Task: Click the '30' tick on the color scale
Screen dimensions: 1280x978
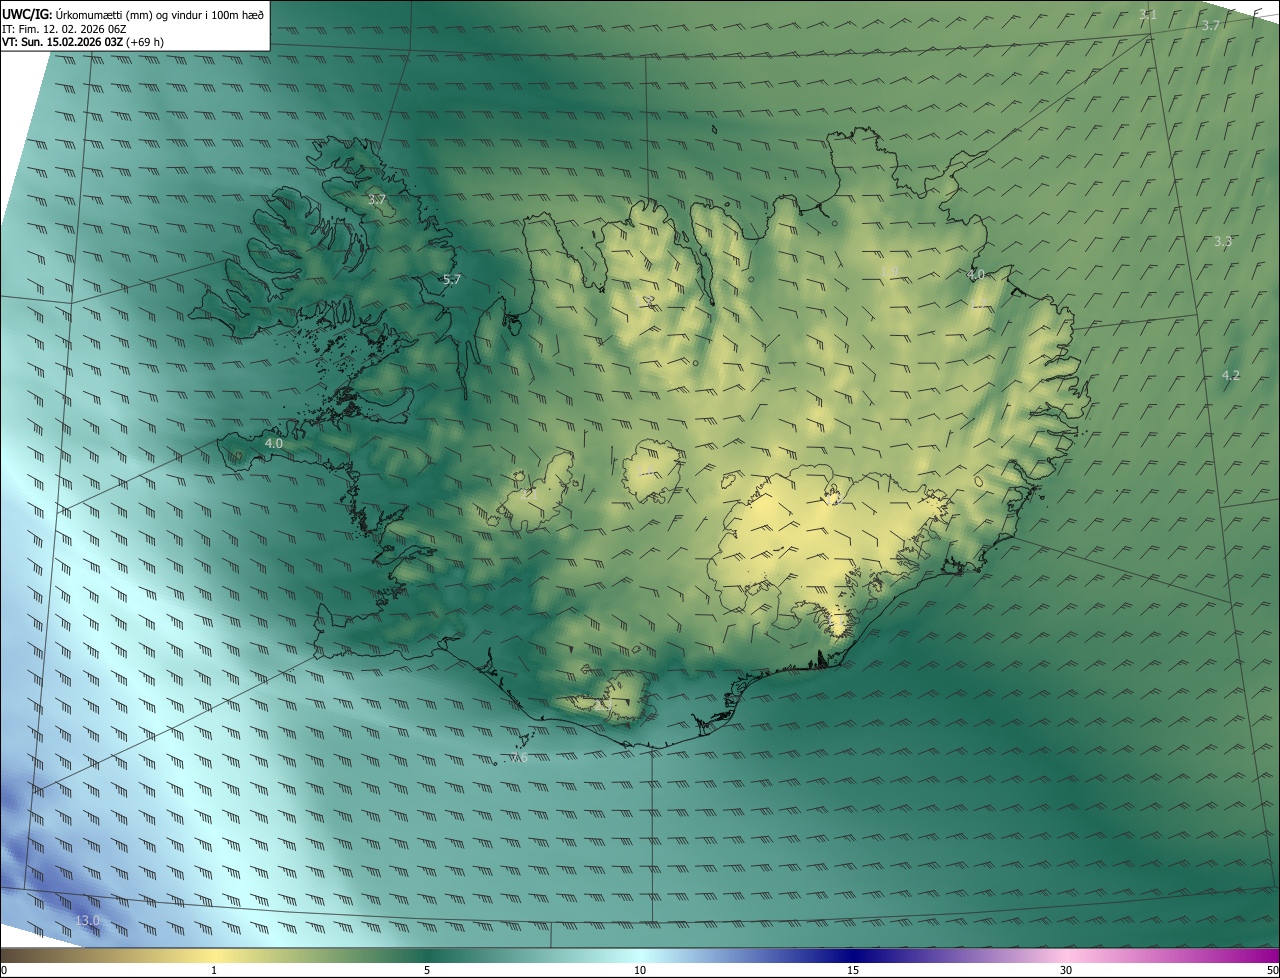Action: 1066,970
